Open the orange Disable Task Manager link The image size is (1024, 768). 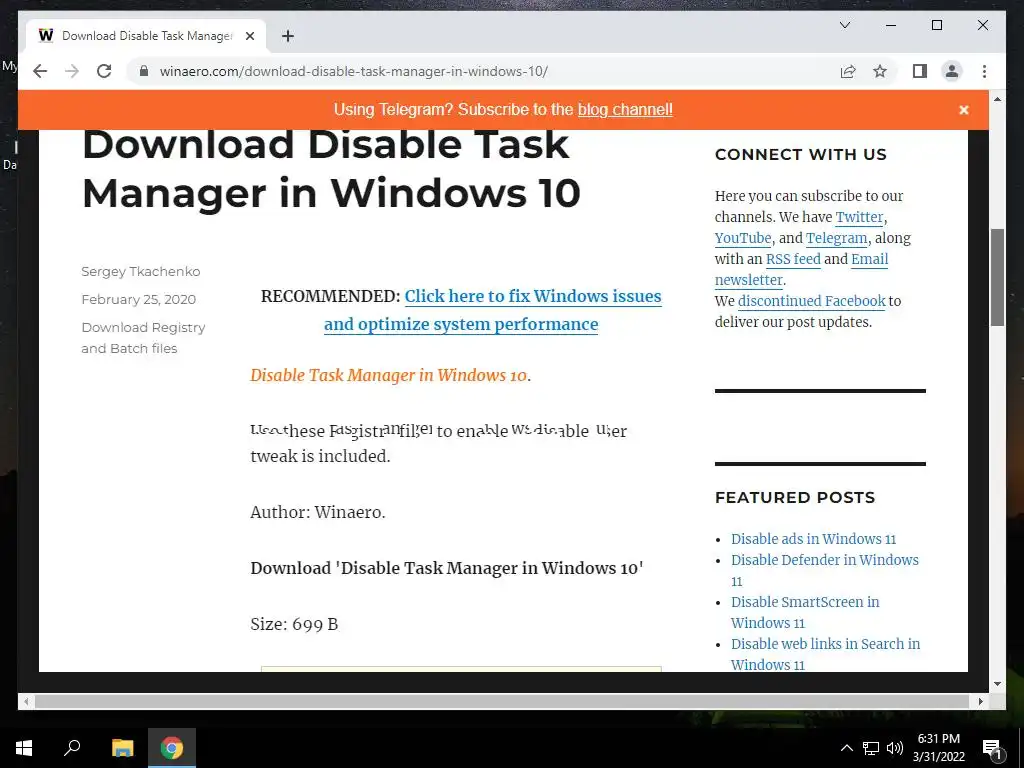[x=388, y=376]
